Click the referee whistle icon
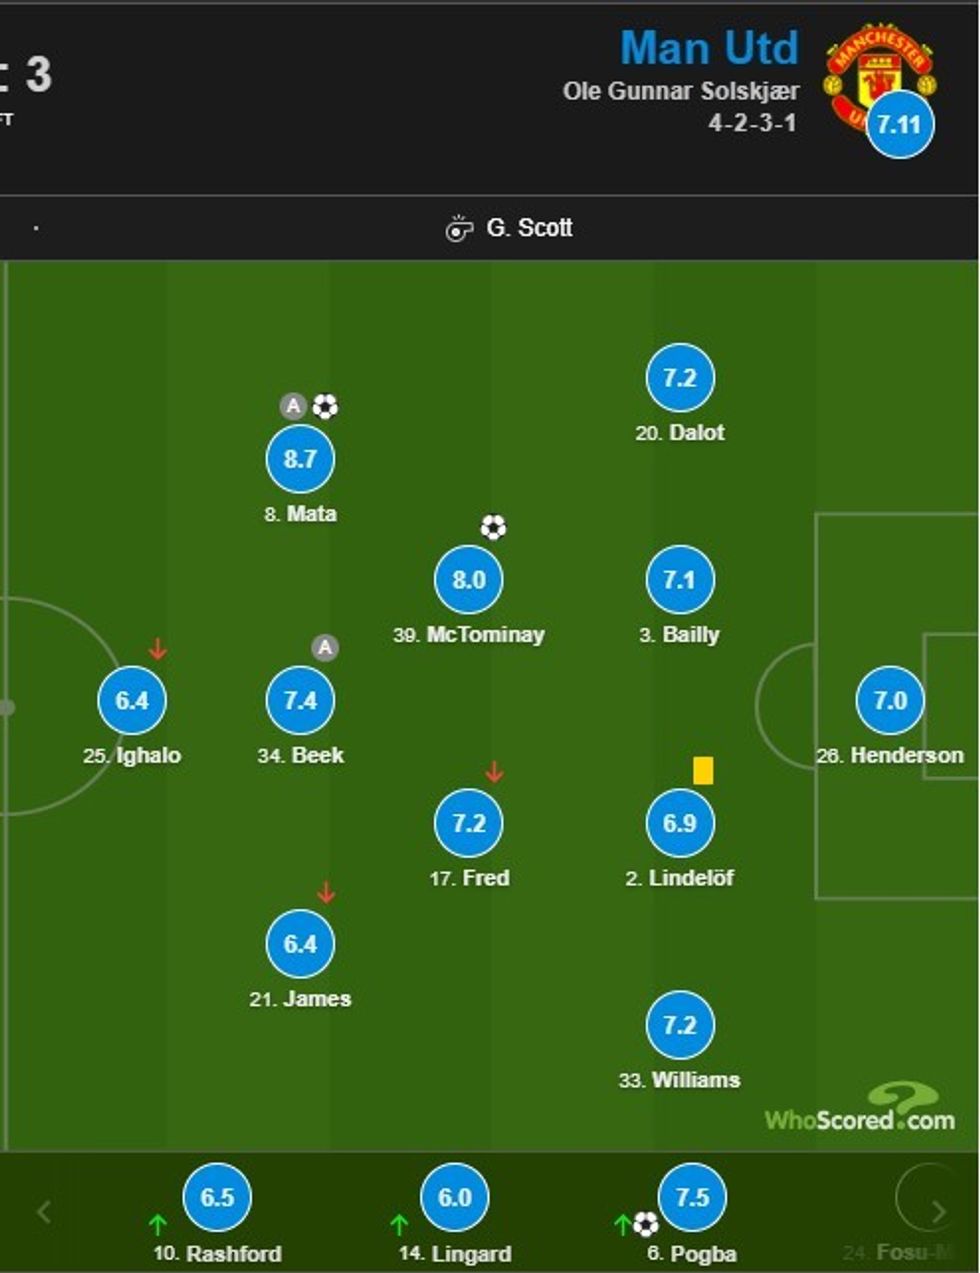This screenshot has height=1273, width=980. (458, 229)
